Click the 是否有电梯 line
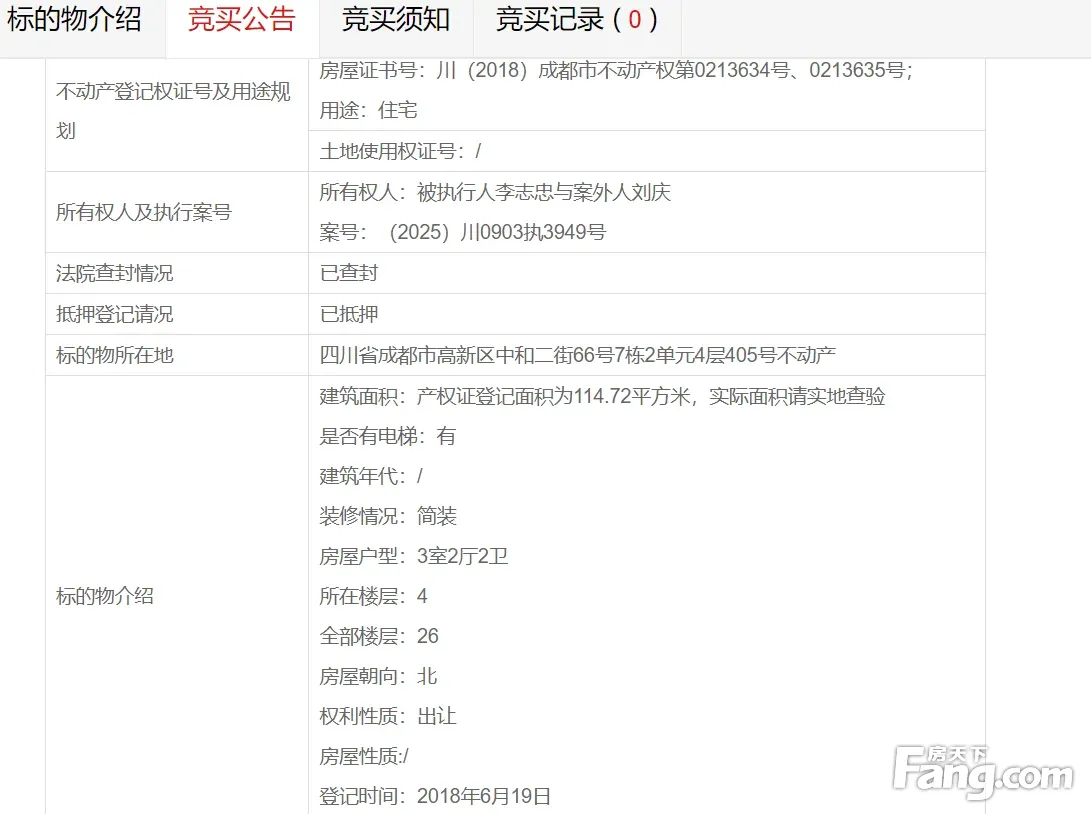 pos(388,437)
